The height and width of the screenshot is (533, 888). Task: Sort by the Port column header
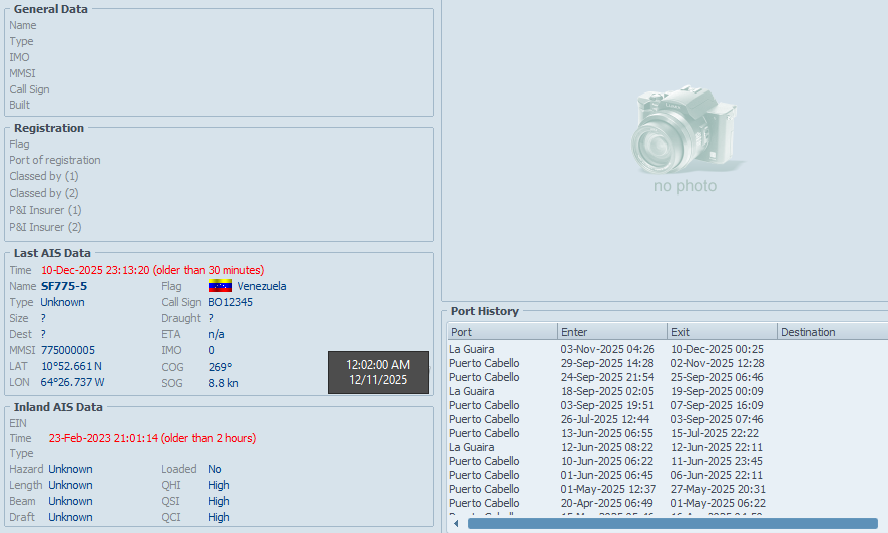[x=502, y=332]
